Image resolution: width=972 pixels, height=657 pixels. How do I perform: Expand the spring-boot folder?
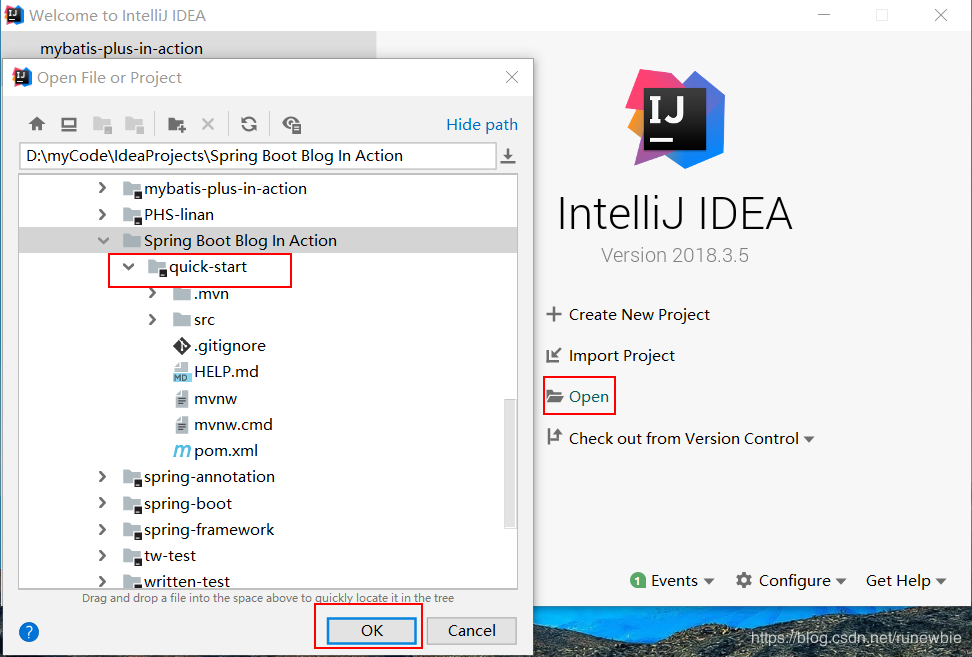click(x=103, y=503)
